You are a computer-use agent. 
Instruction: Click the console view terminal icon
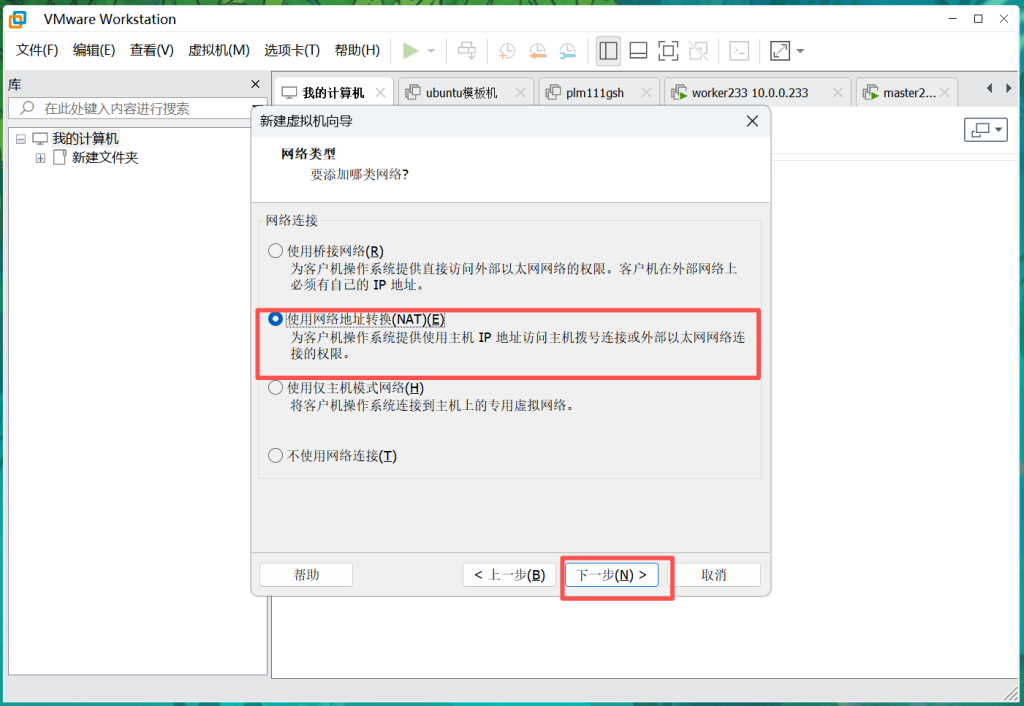click(x=739, y=51)
